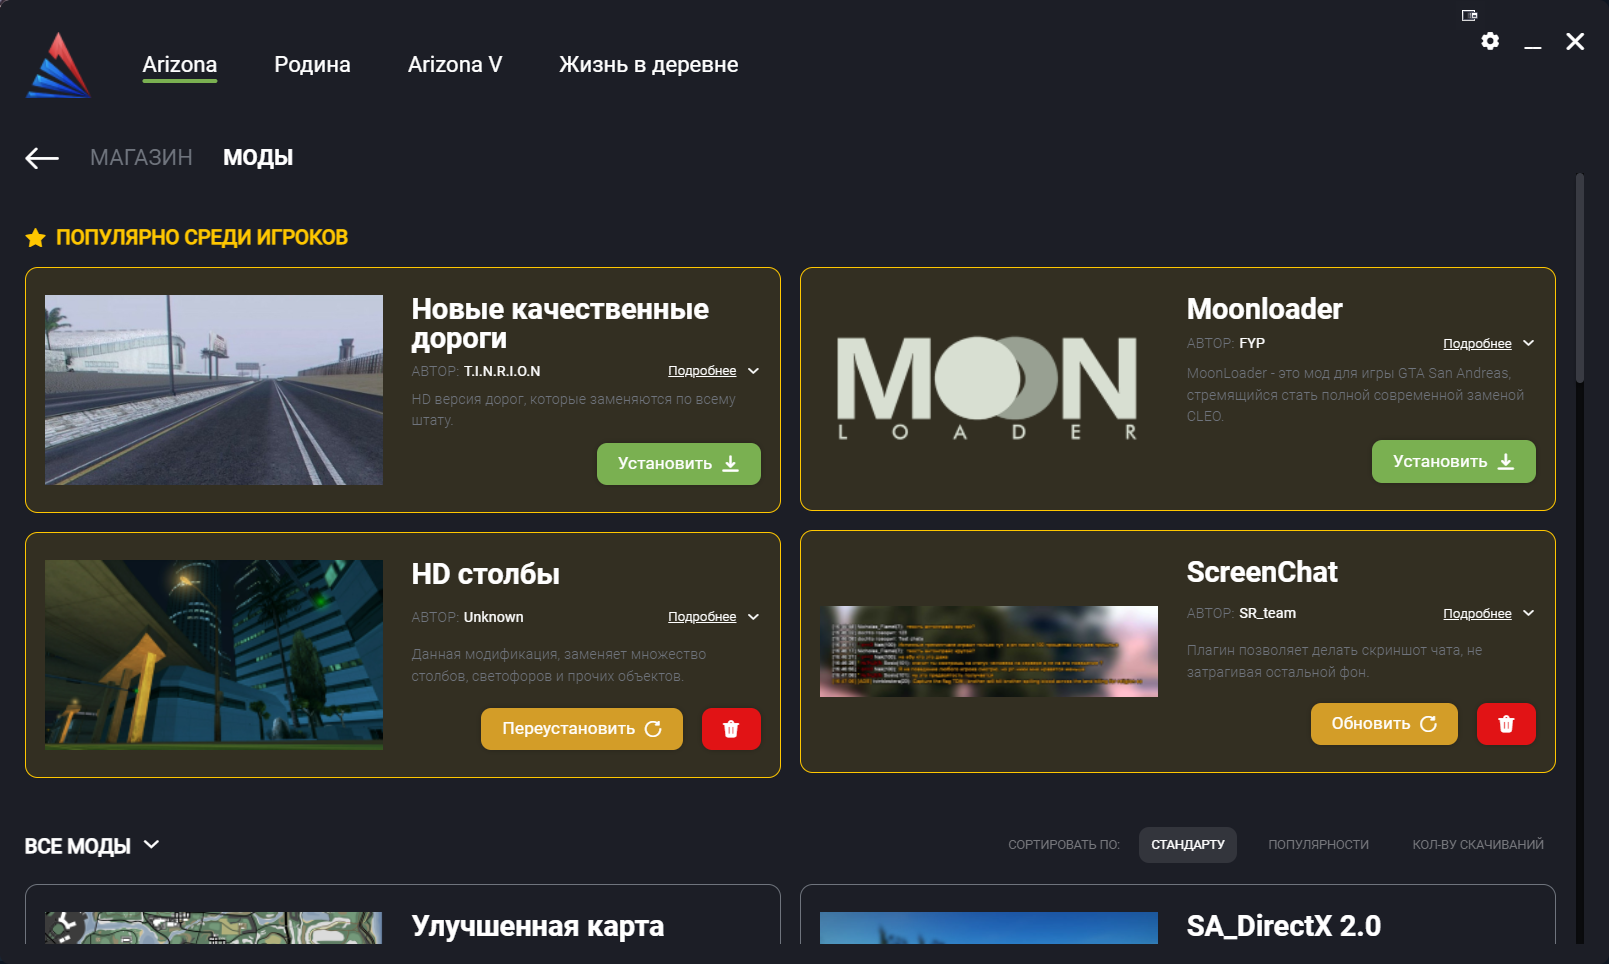Switch to МАГАЗИН section
The width and height of the screenshot is (1609, 964).
click(x=141, y=158)
